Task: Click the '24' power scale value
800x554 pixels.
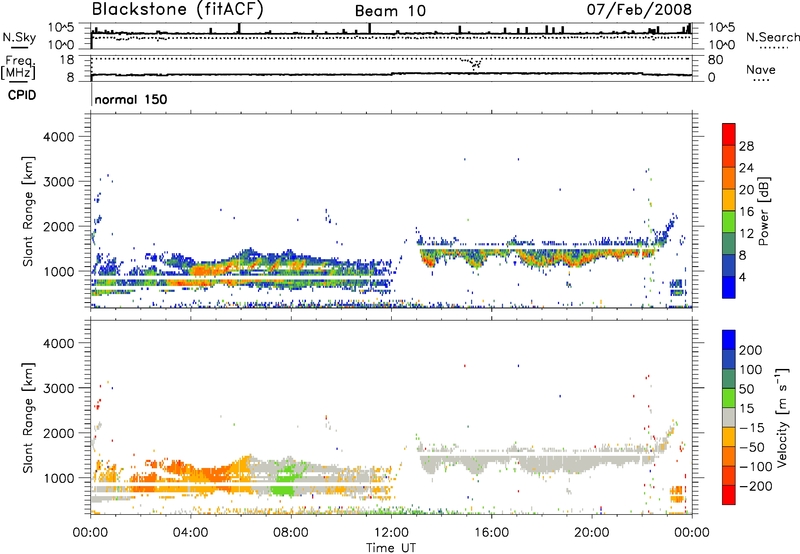Action: tap(746, 168)
